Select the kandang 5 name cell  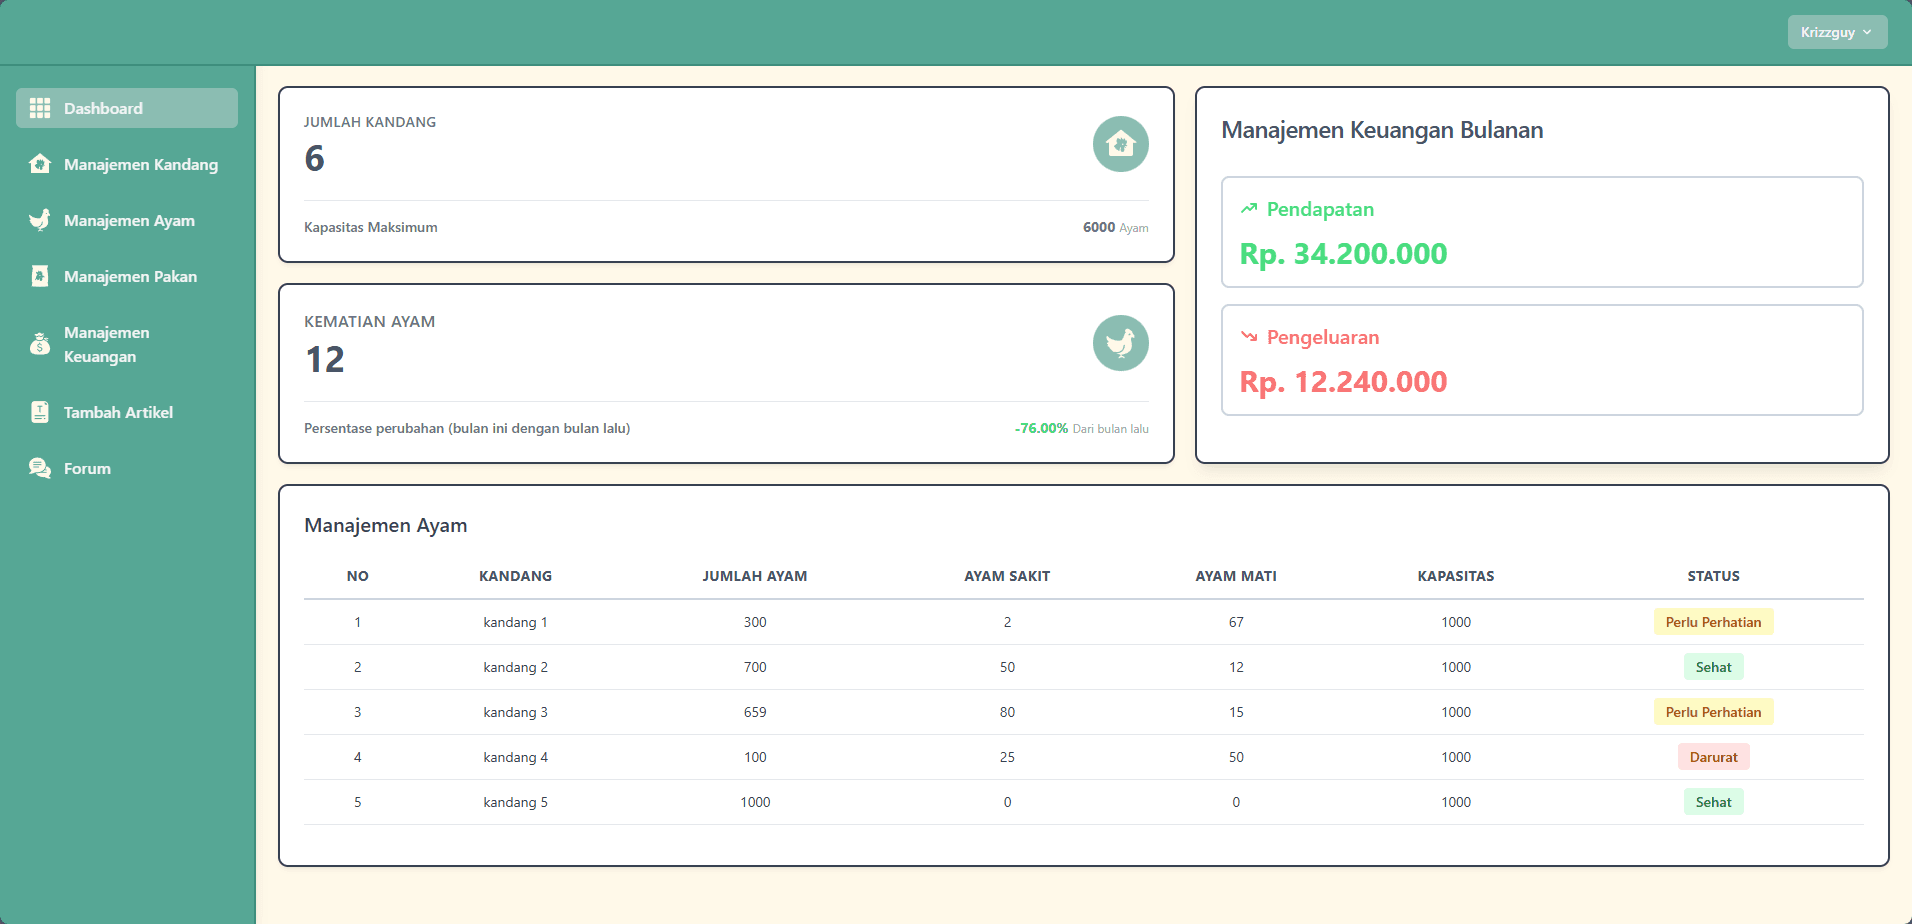point(515,802)
